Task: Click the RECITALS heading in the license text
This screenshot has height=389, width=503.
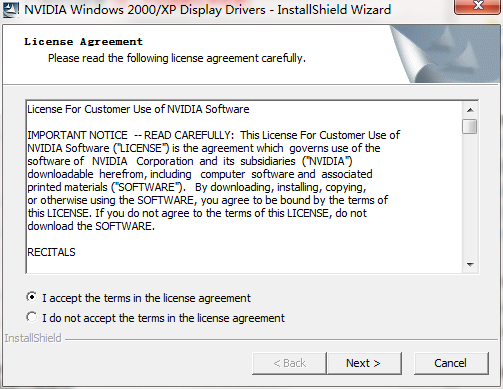Action: tap(51, 252)
